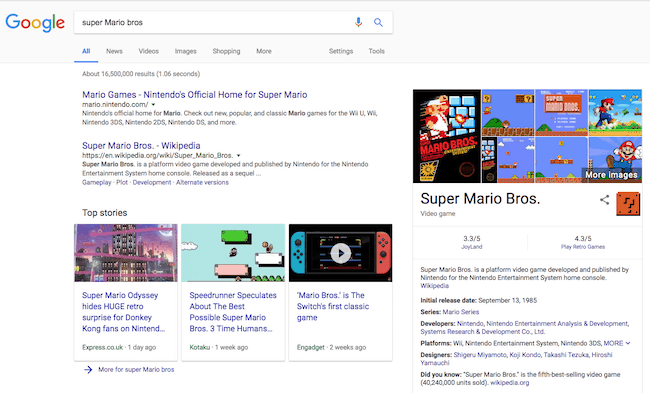The height and width of the screenshot is (393, 650).
Task: Open Mario Games - Nintendo's Official Home result
Action: click(x=194, y=95)
